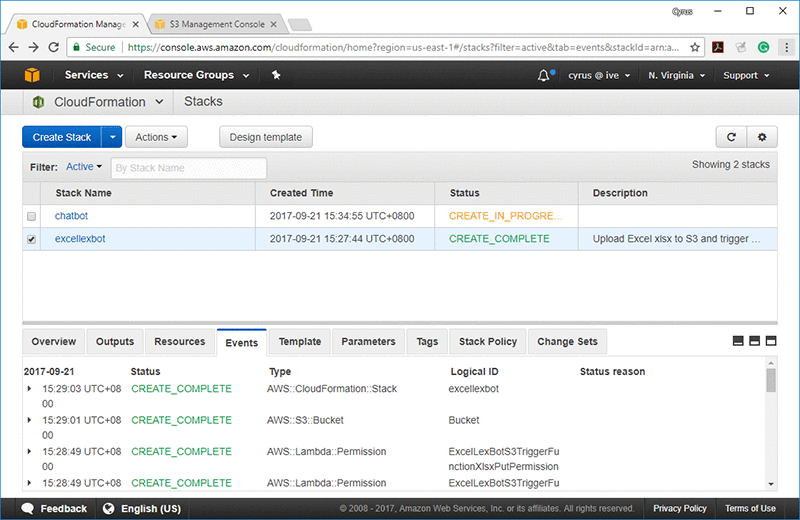
Task: Open the Resource Groups dropdown
Action: click(196, 75)
